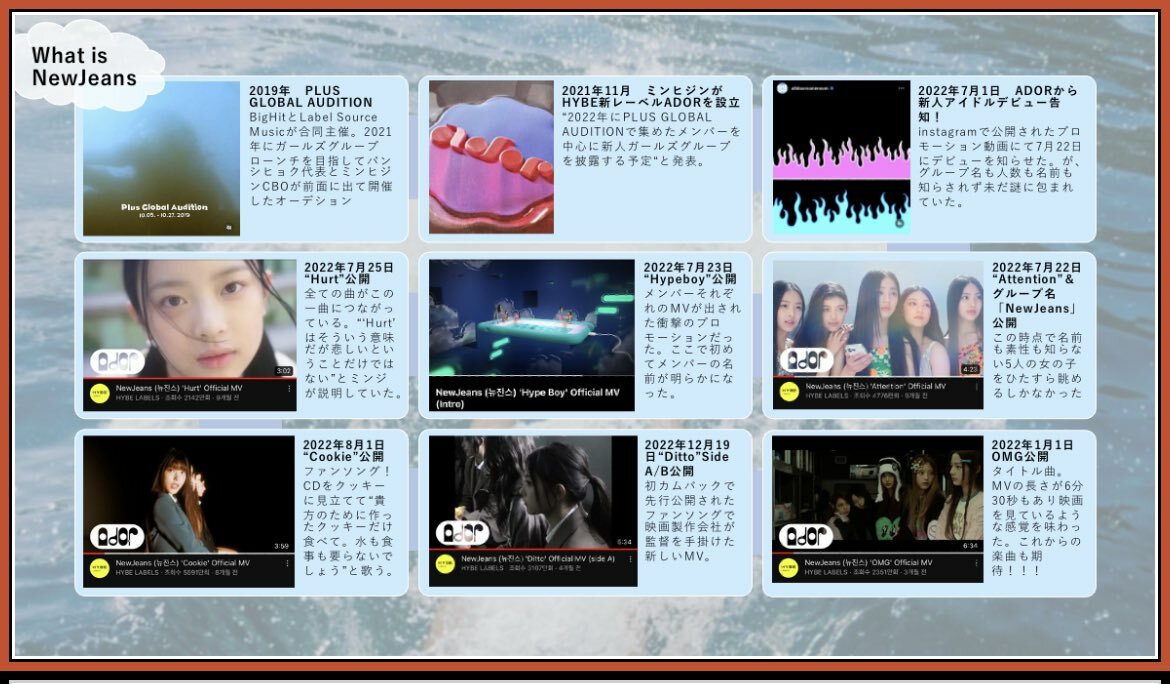
Task: Click the paragraph starting 'BigHitとLabel Source Music'
Action: (x=321, y=159)
